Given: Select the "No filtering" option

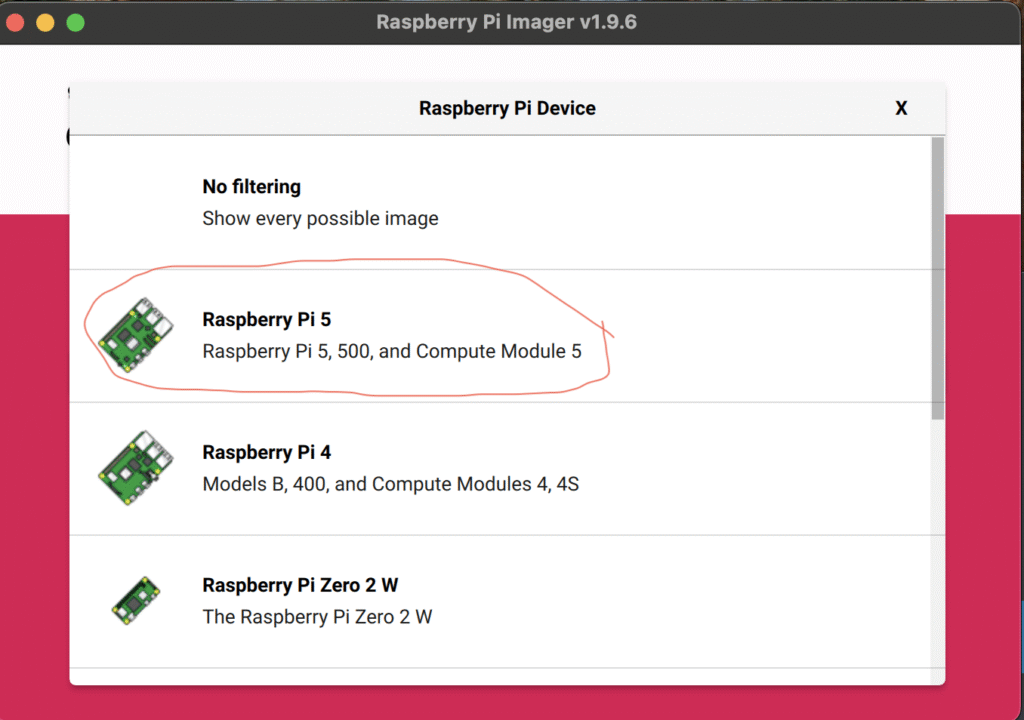Looking at the screenshot, I should tap(251, 187).
